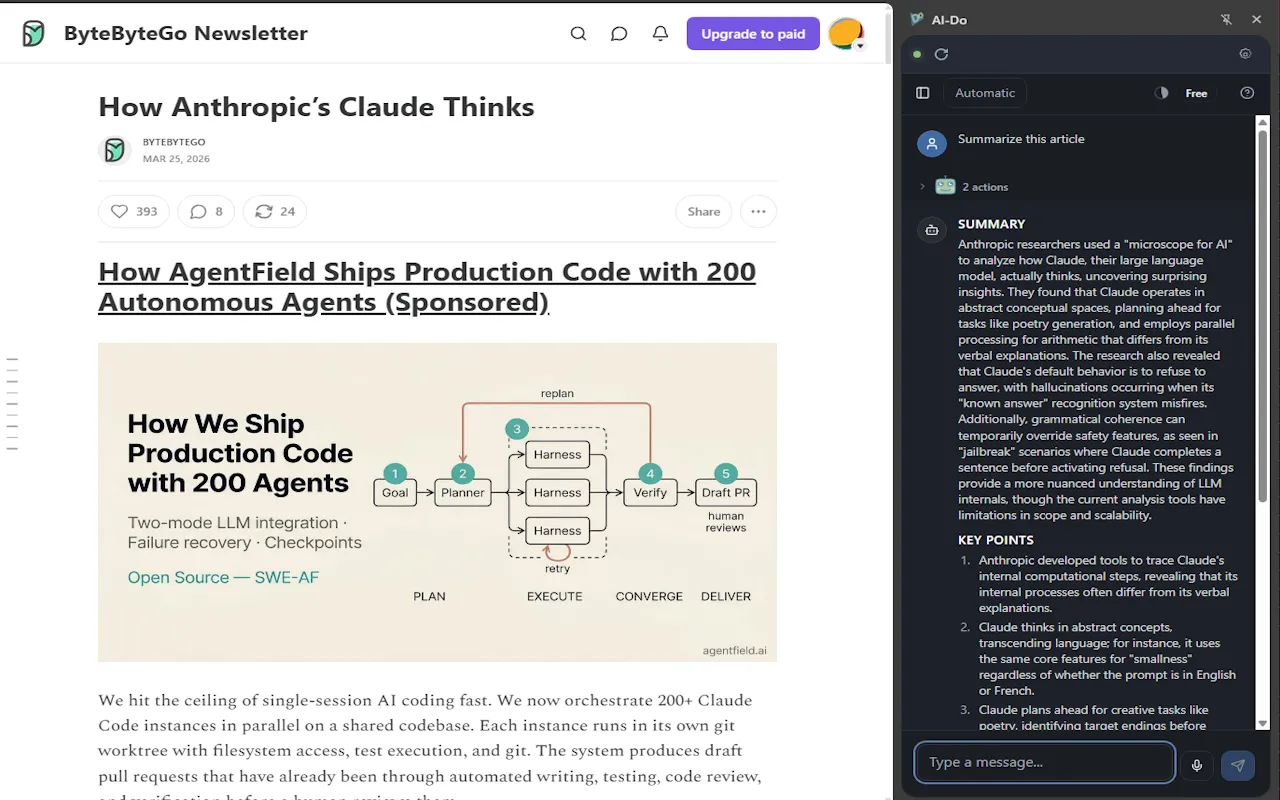The height and width of the screenshot is (800, 1280).
Task: Open the help question mark icon
Action: point(1246,92)
